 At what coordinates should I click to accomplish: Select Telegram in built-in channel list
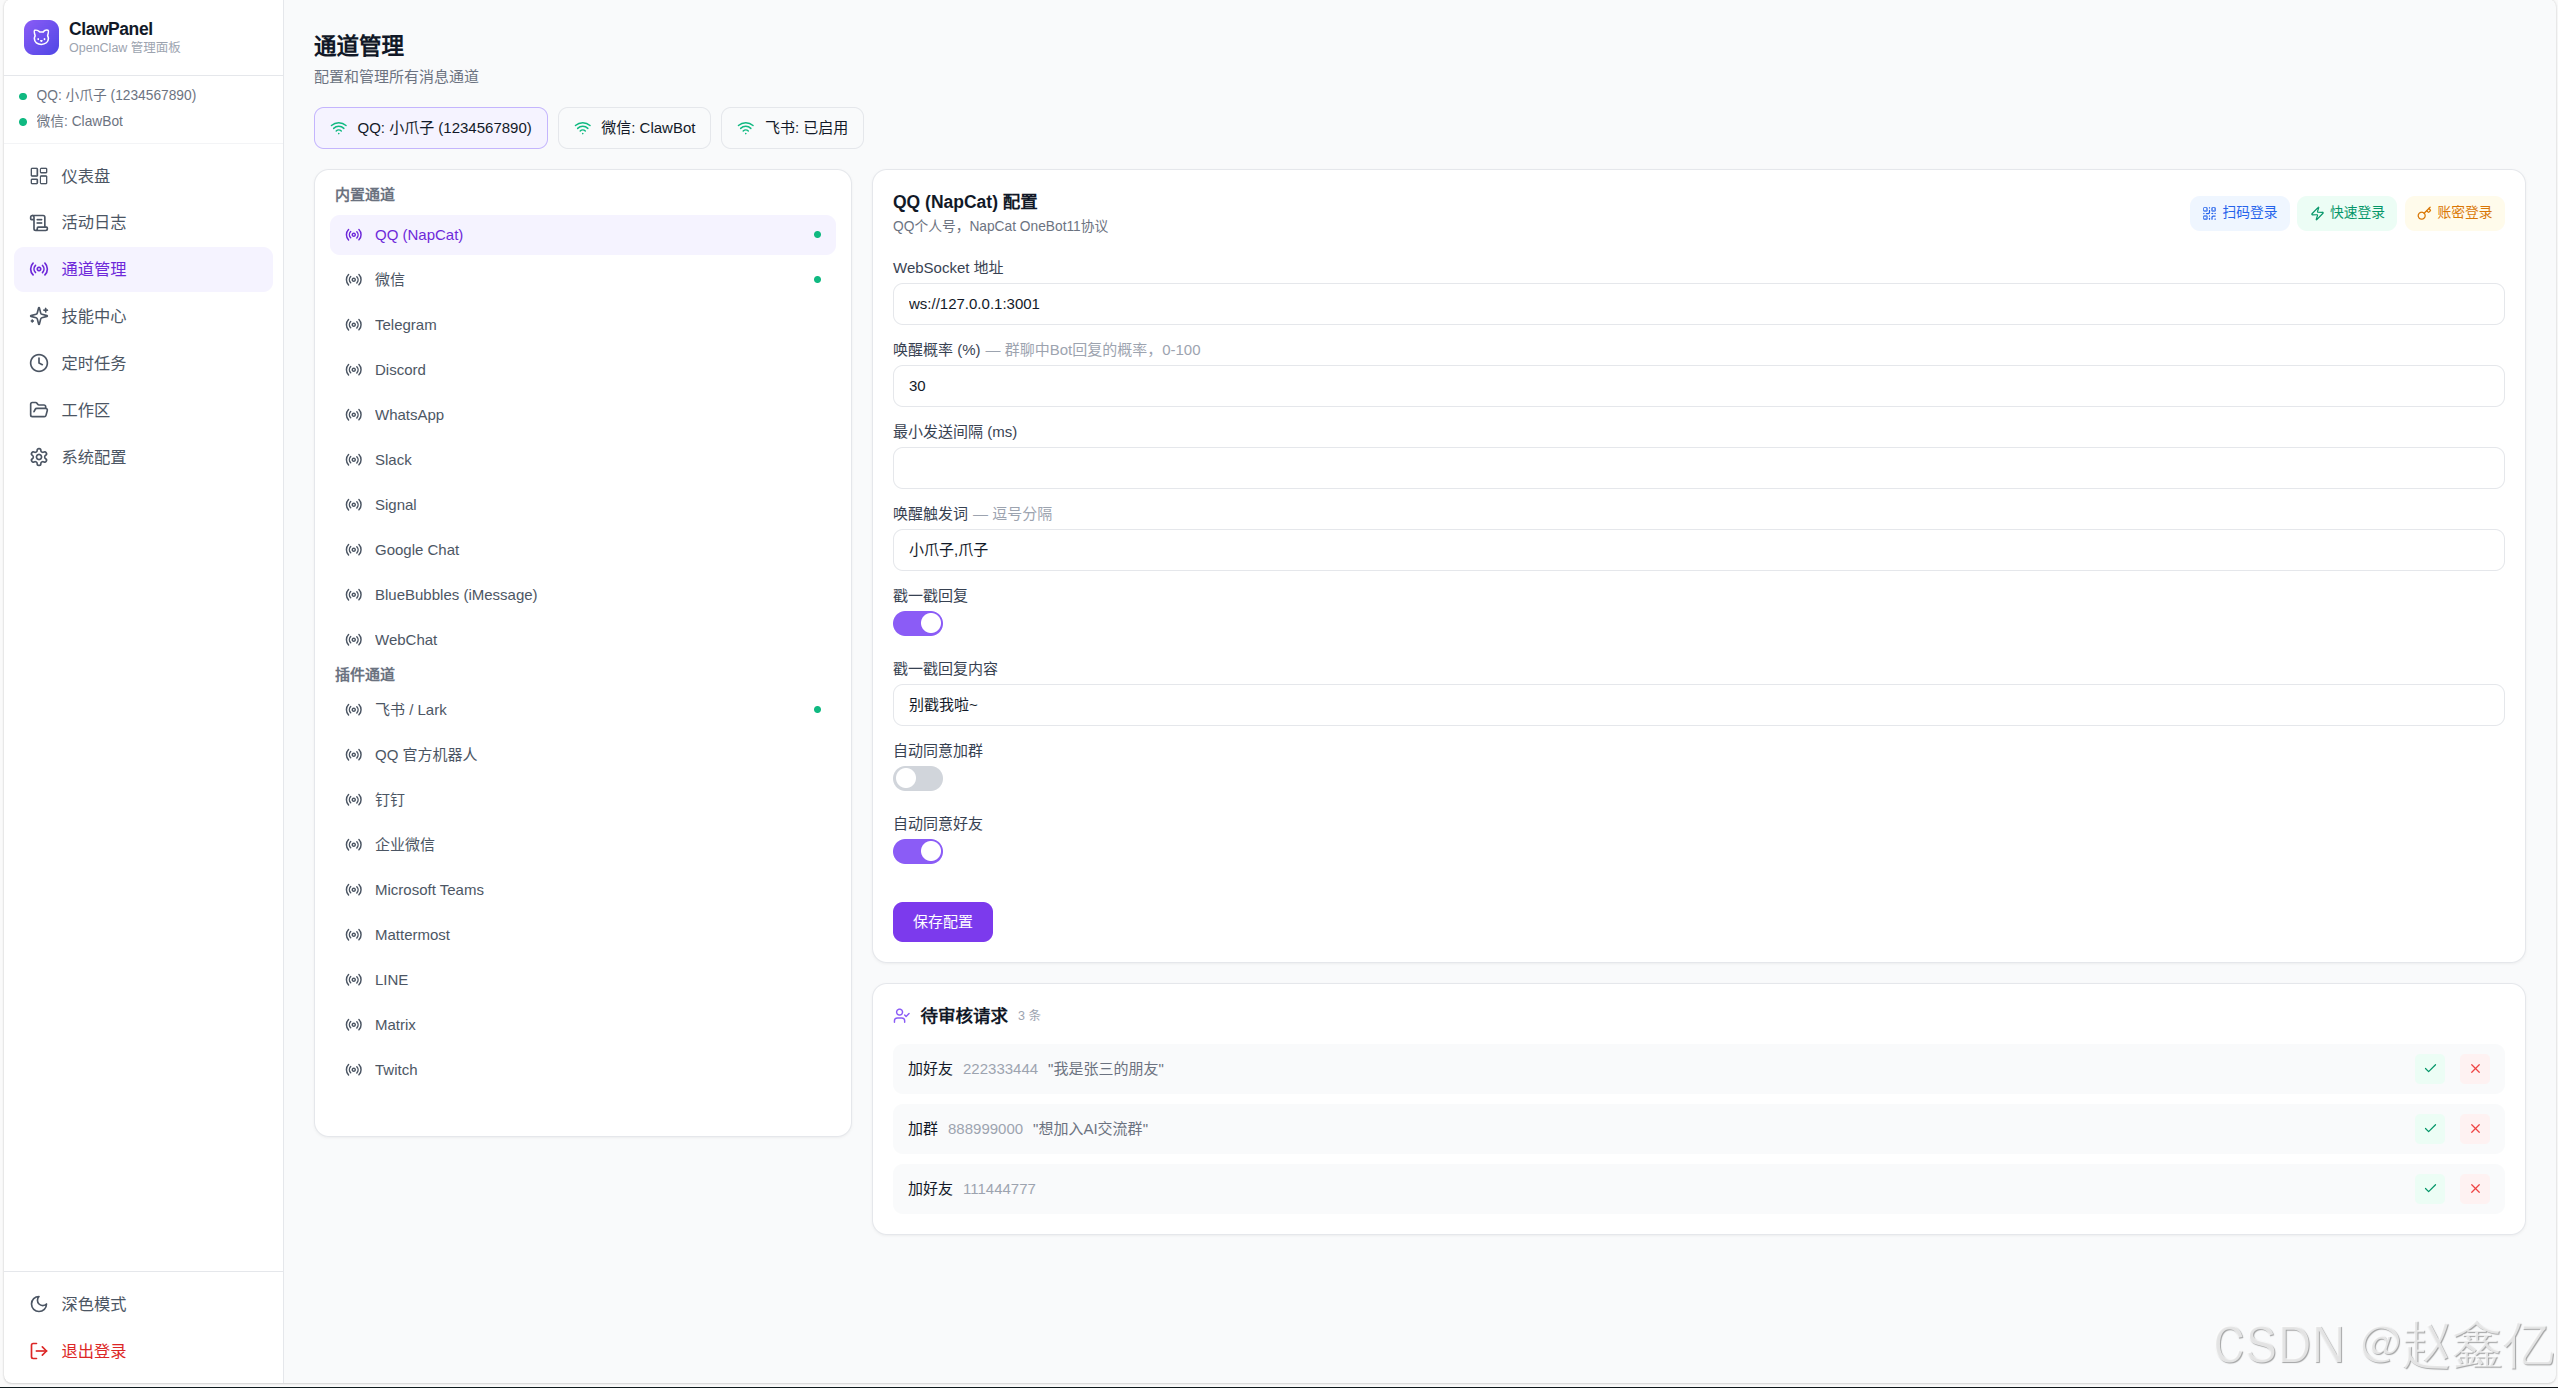[405, 325]
